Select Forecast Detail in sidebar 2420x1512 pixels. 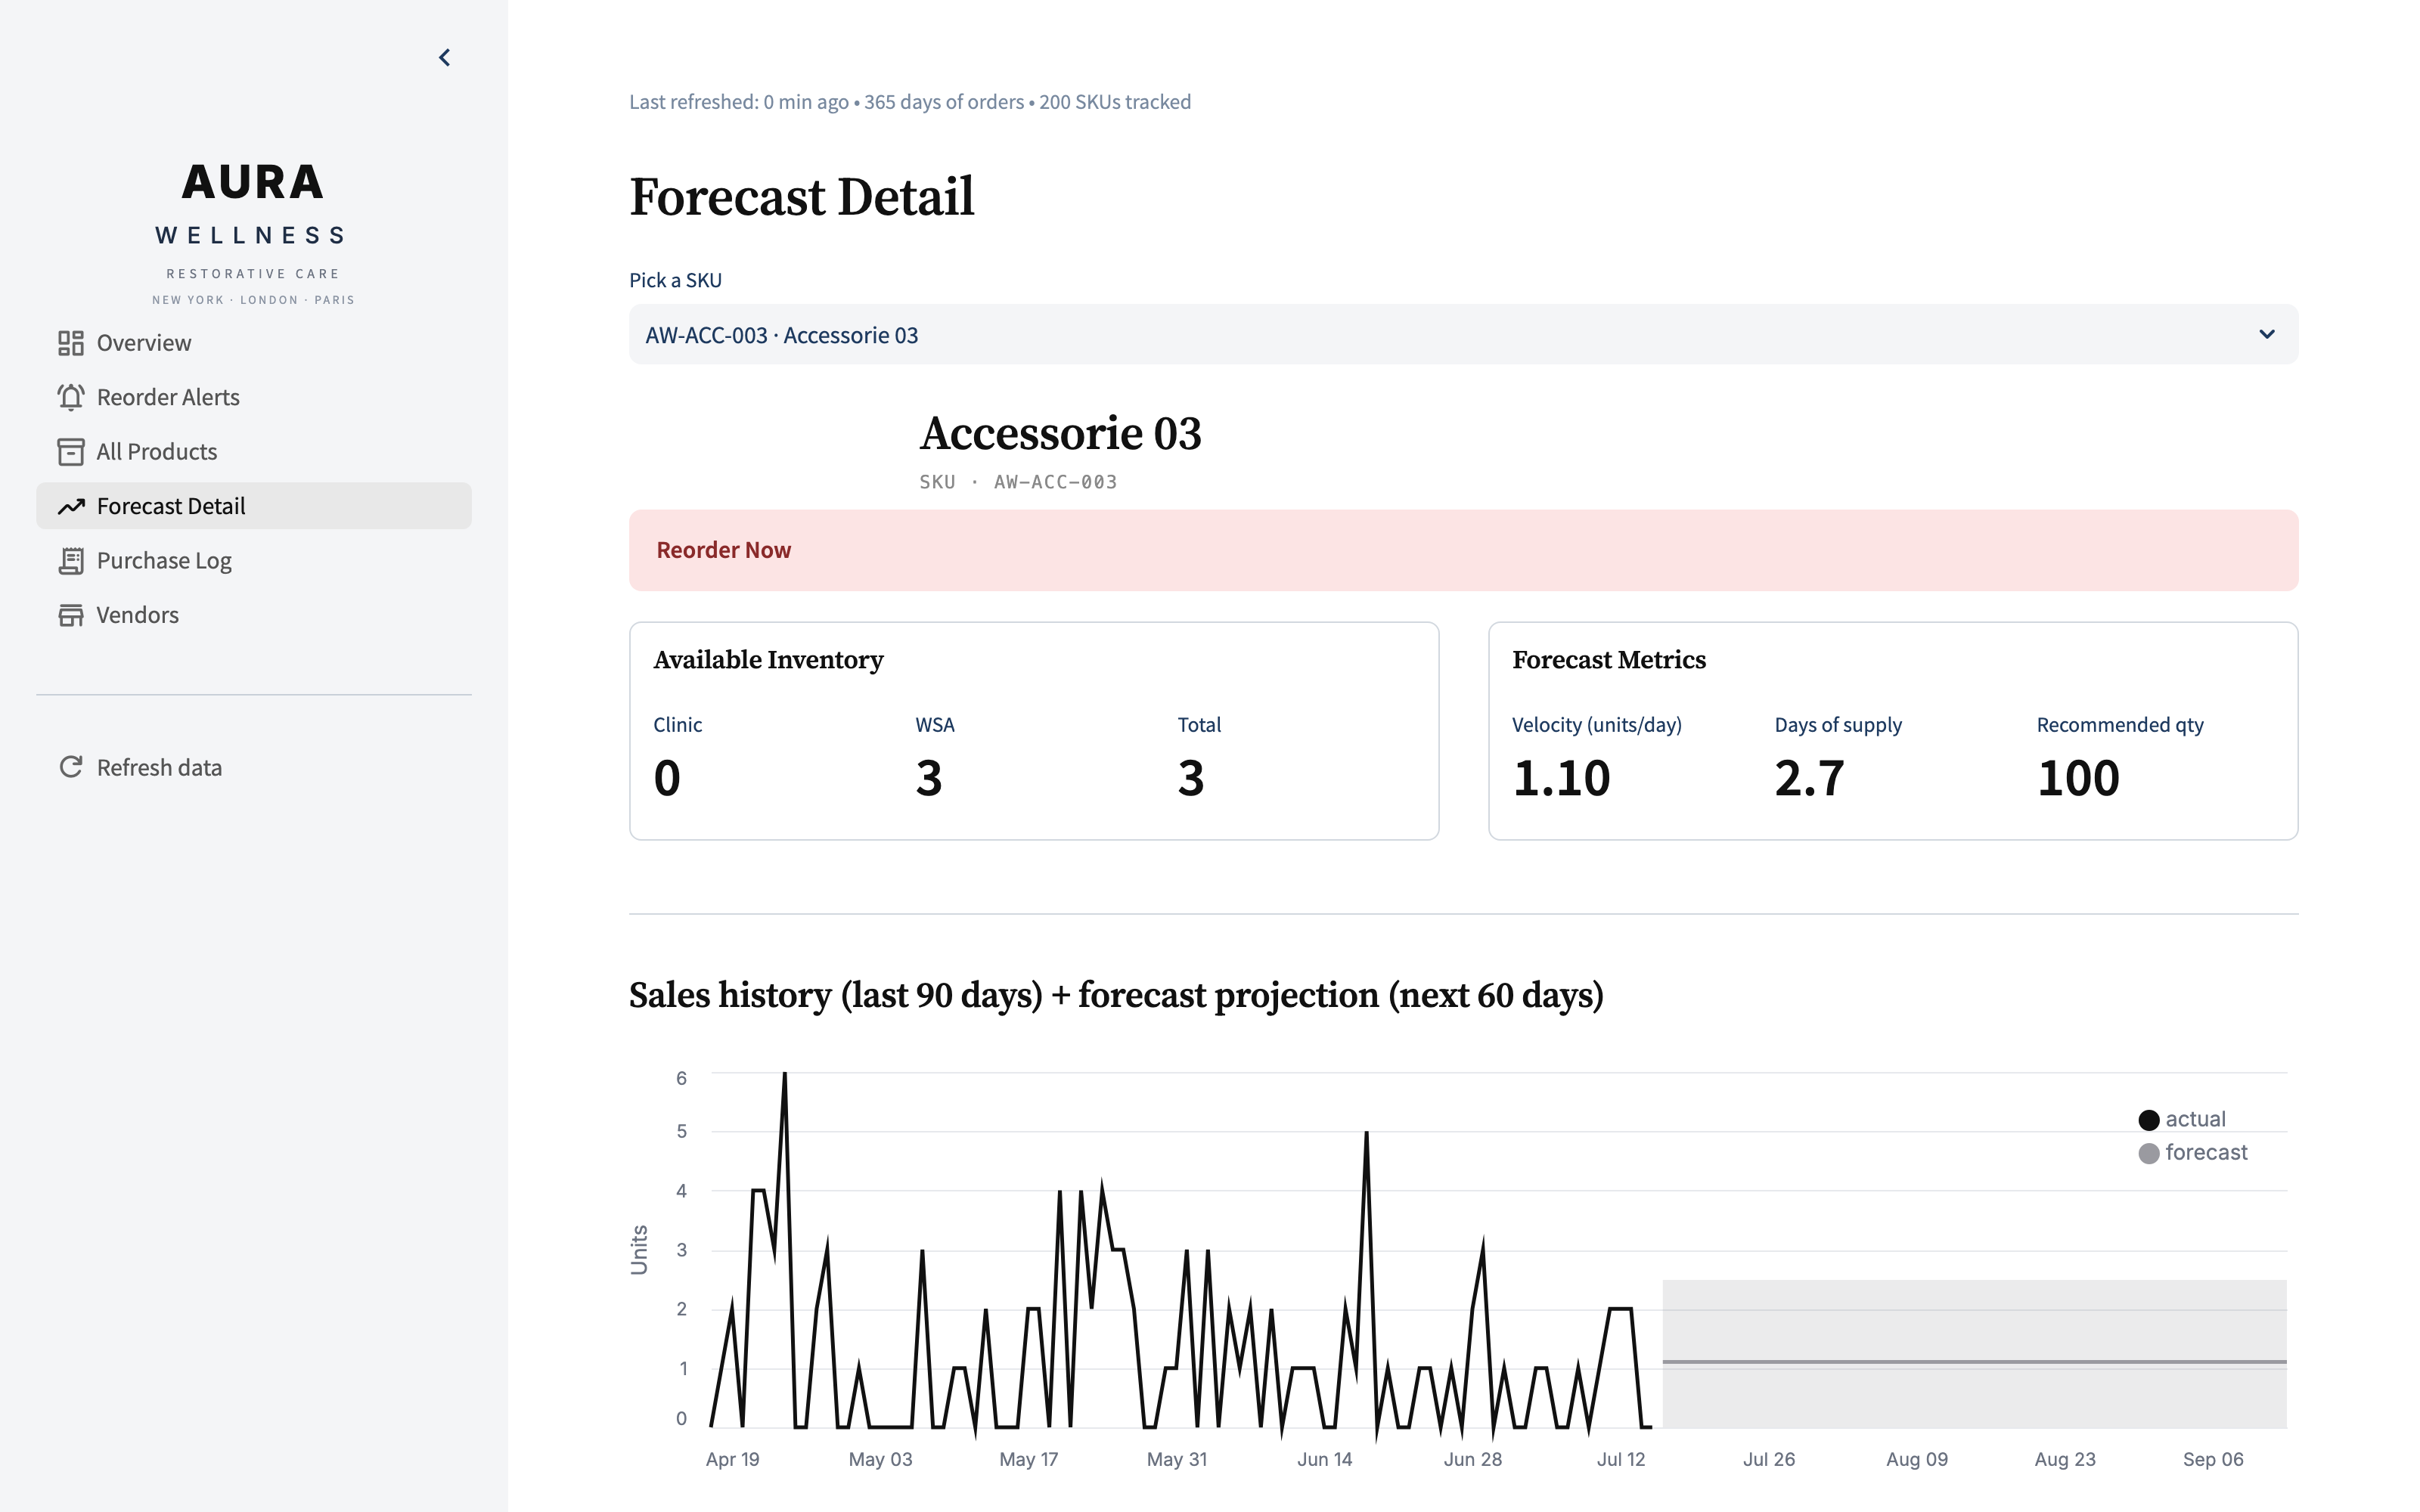pos(254,506)
